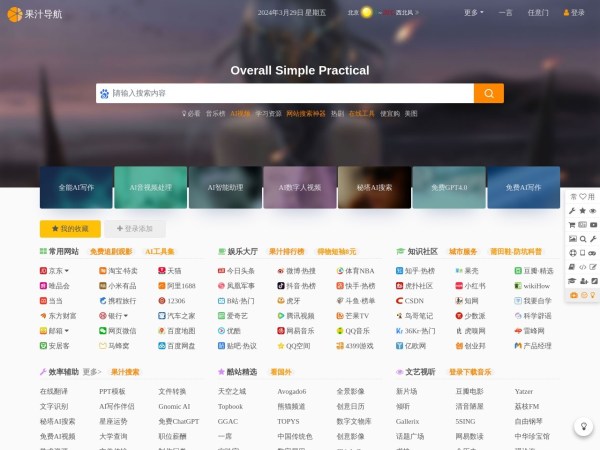Open the 抖音·热榜 site link
600x450 pixels.
297,285
